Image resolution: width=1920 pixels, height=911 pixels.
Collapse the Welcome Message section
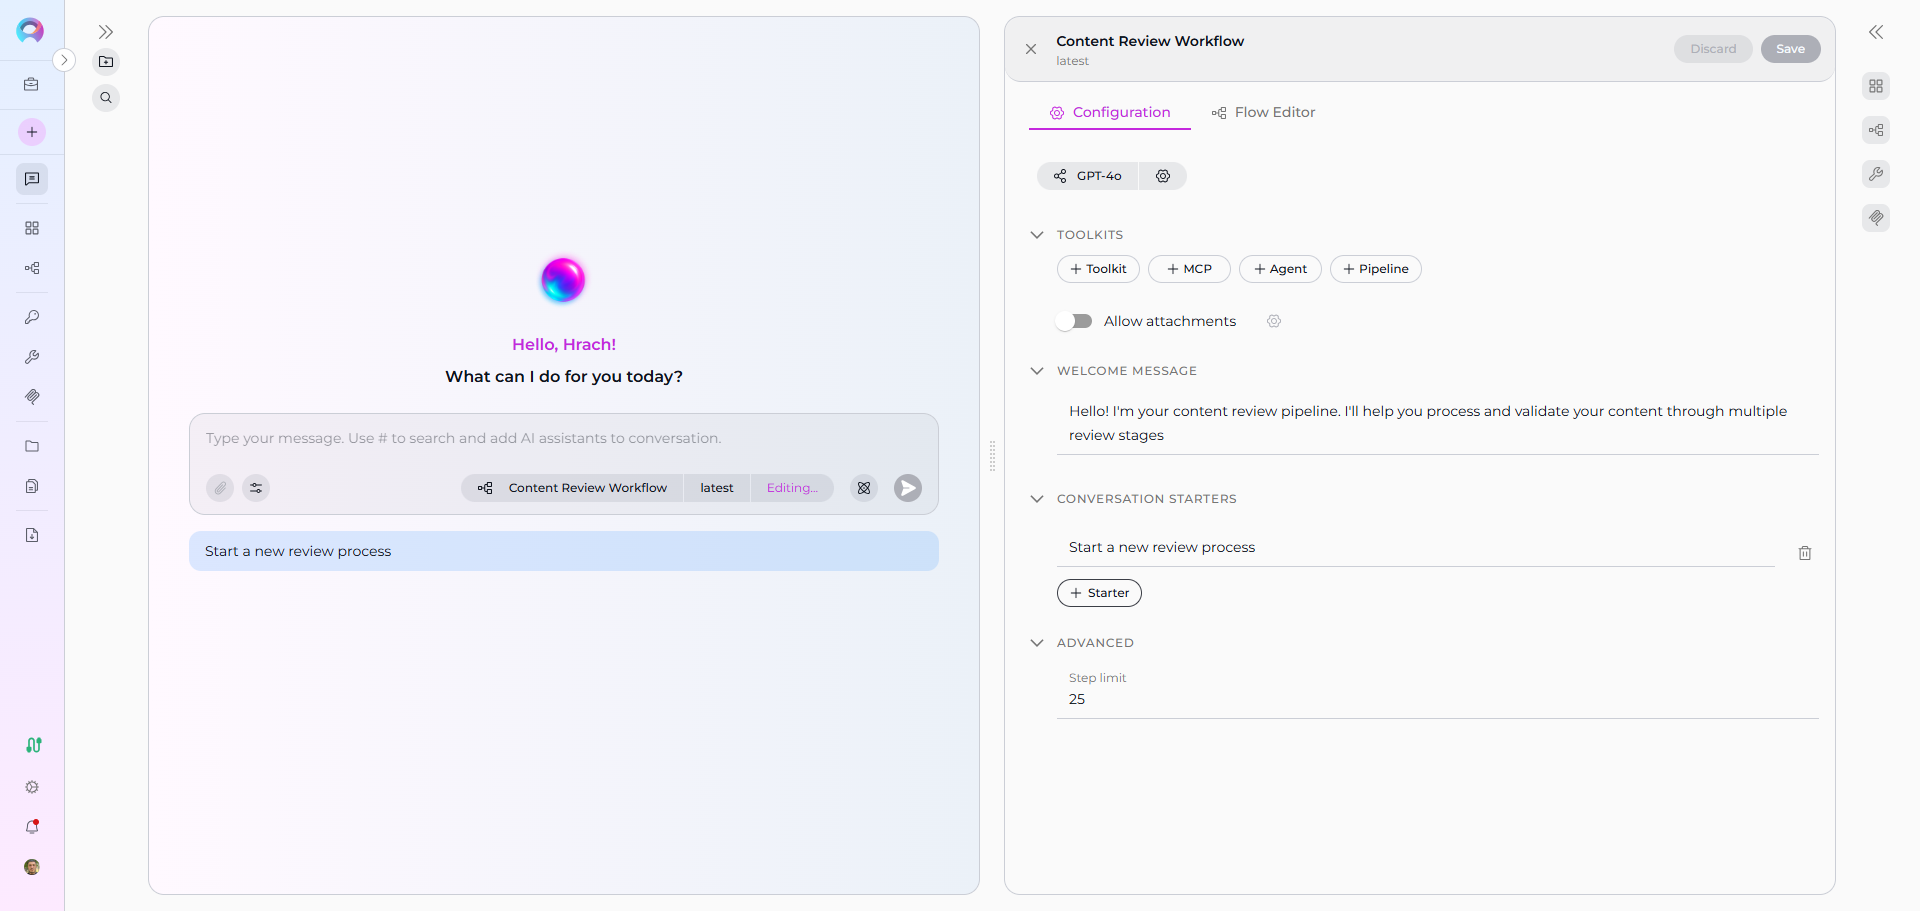(1037, 371)
